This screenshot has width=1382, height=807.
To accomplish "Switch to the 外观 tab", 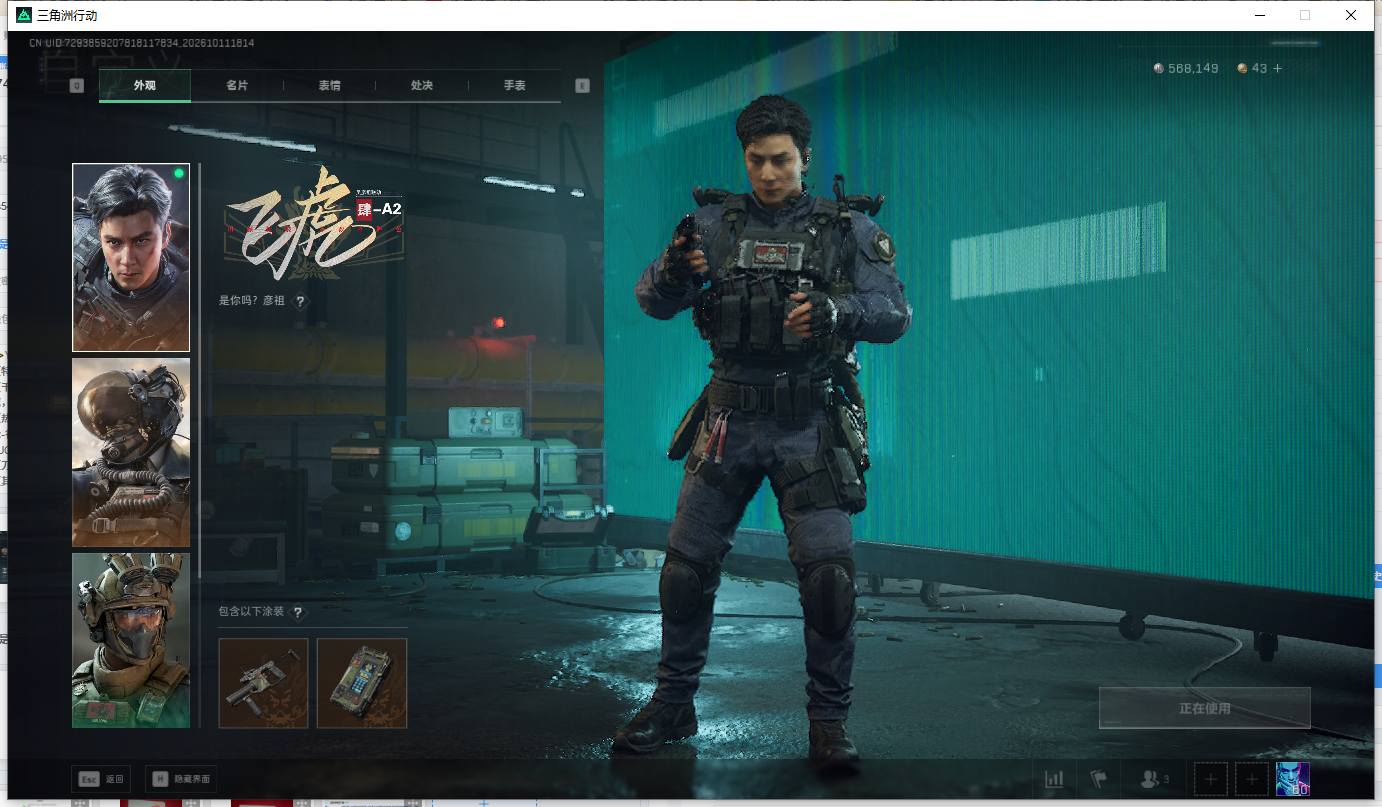I will (145, 86).
